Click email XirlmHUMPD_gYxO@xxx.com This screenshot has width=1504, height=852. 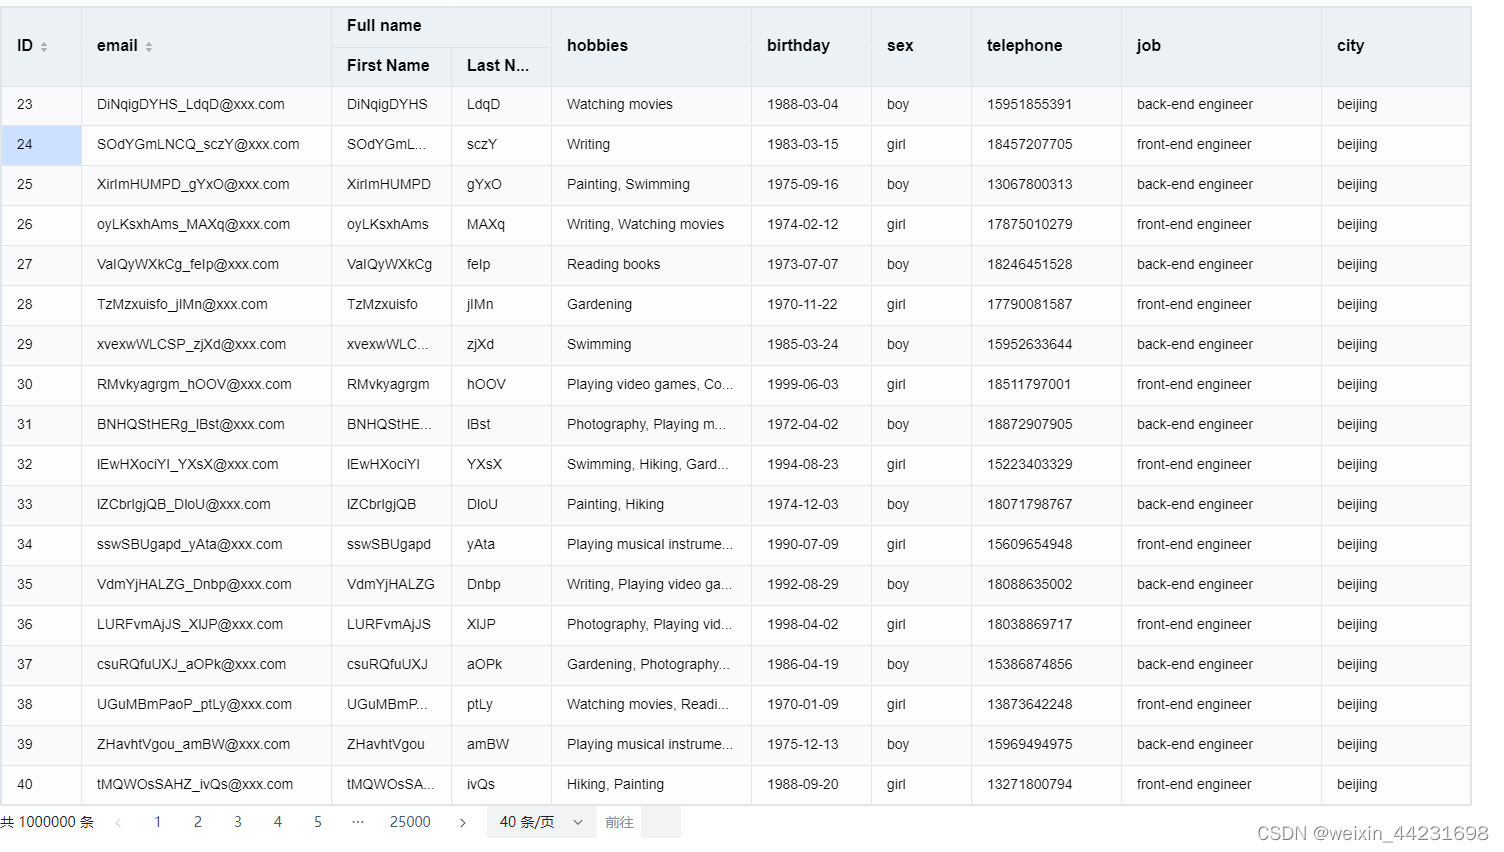[x=193, y=185]
